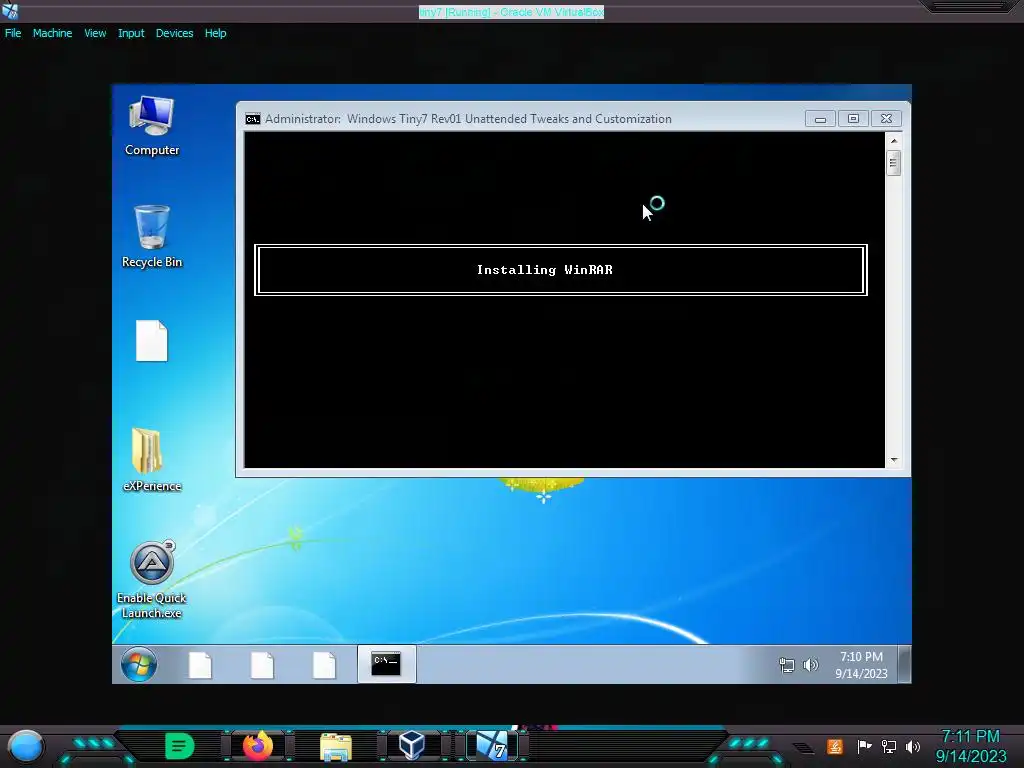This screenshot has height=768, width=1024.
Task: Select Enable Quick Launch.exe icon
Action: (x=152, y=580)
